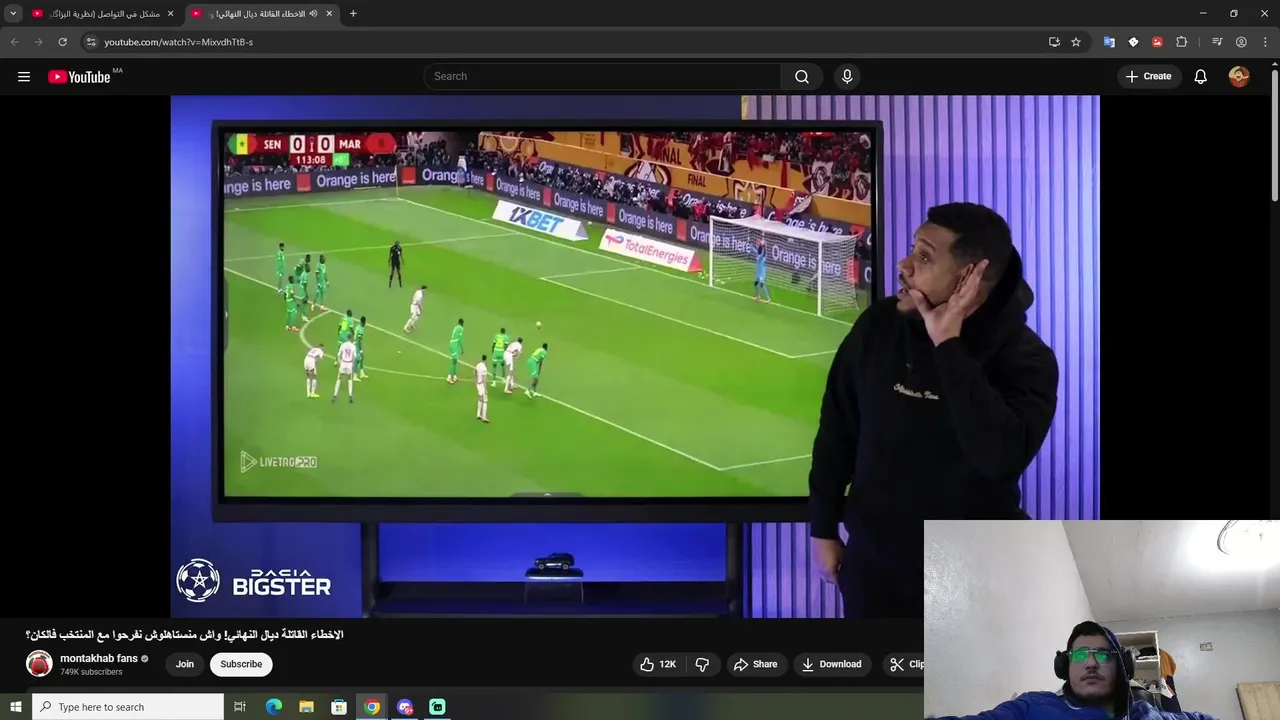The height and width of the screenshot is (720, 1280).
Task: Go forward in browser history
Action: [x=38, y=42]
